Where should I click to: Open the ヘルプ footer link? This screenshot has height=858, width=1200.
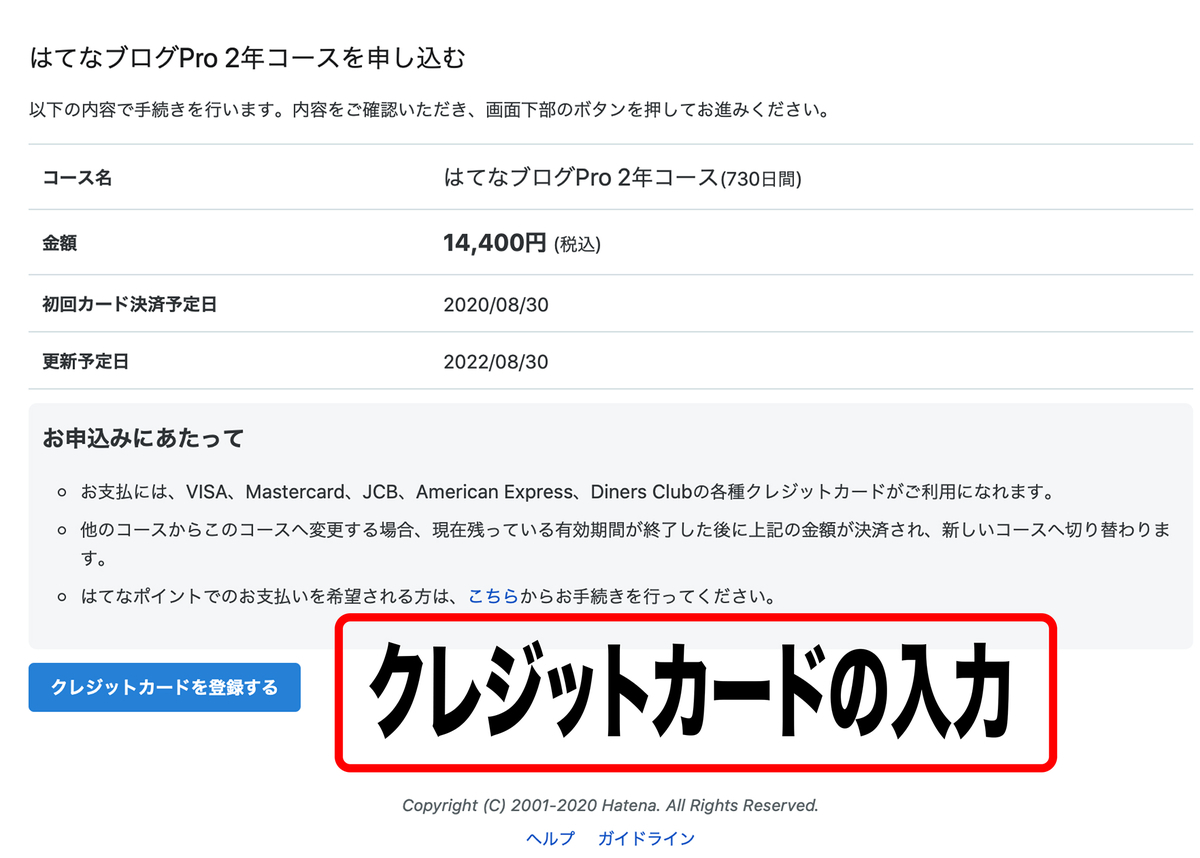click(550, 838)
